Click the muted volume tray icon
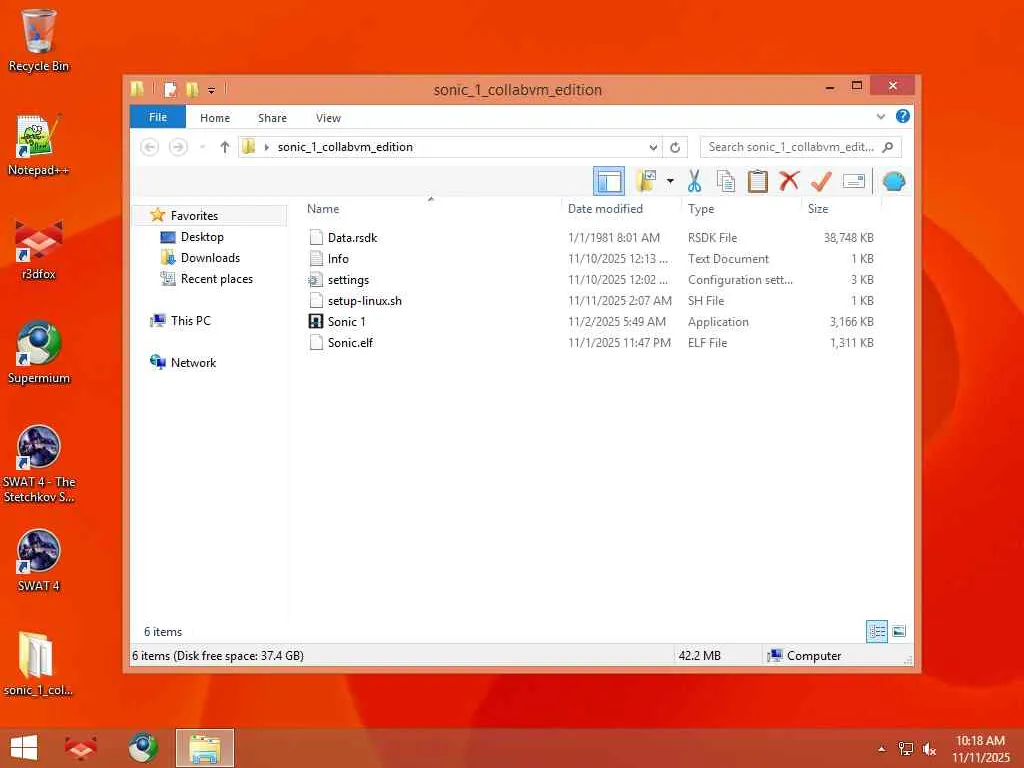This screenshot has width=1024, height=768. [x=929, y=749]
